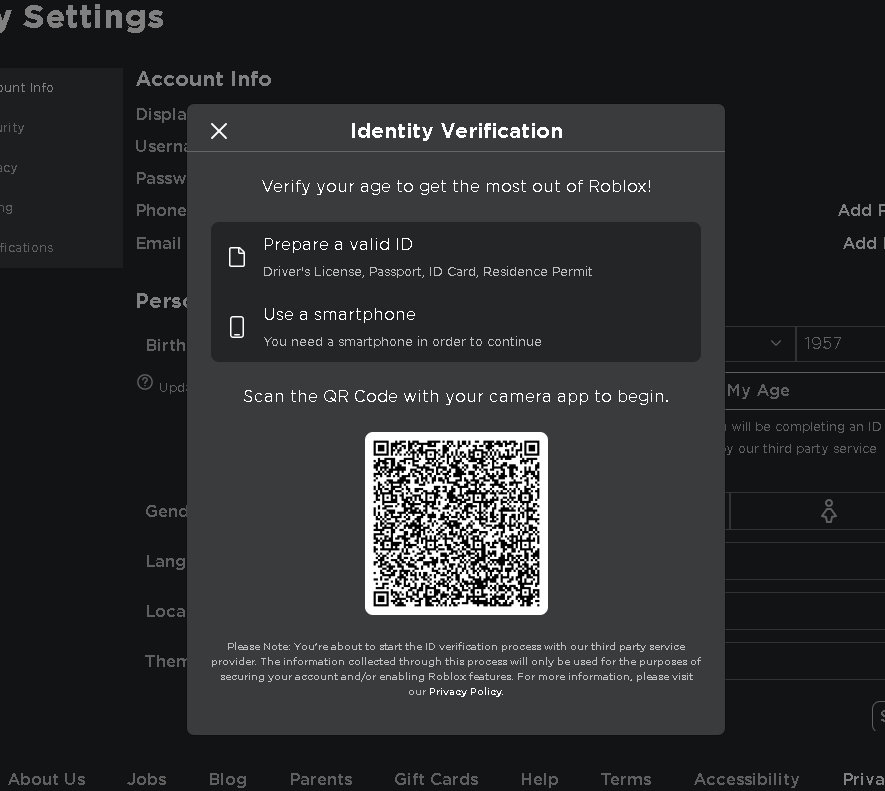Open Terms footer link
885x791 pixels.
[x=626, y=779]
